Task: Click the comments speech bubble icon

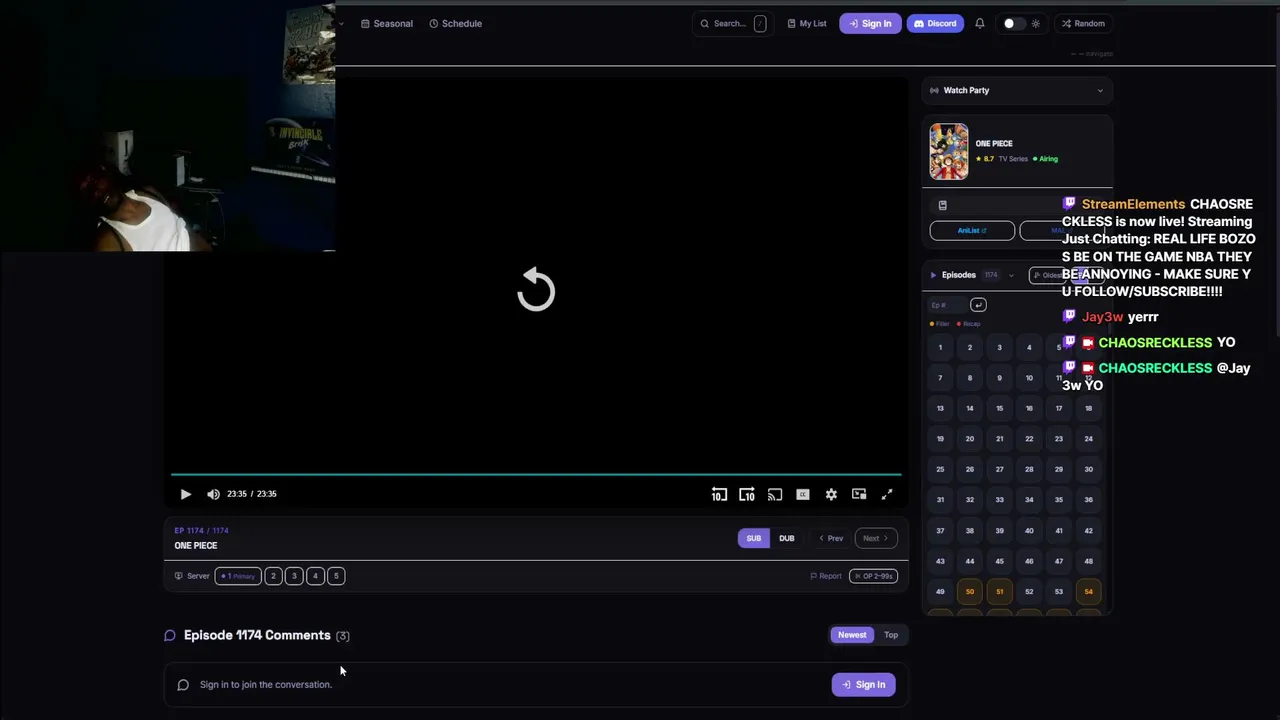Action: (x=170, y=635)
